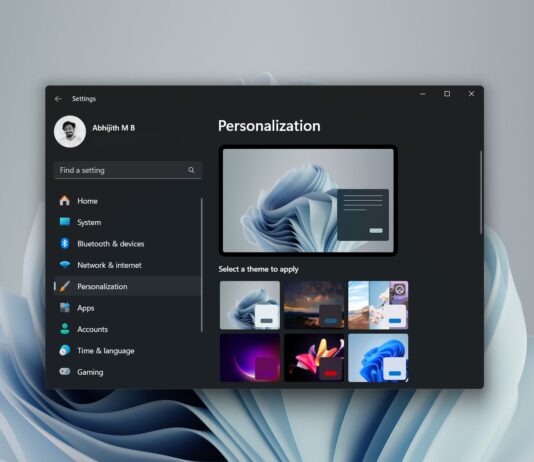The height and width of the screenshot is (462, 534).
Task: Click the Home house icon in sidebar
Action: tap(64, 201)
